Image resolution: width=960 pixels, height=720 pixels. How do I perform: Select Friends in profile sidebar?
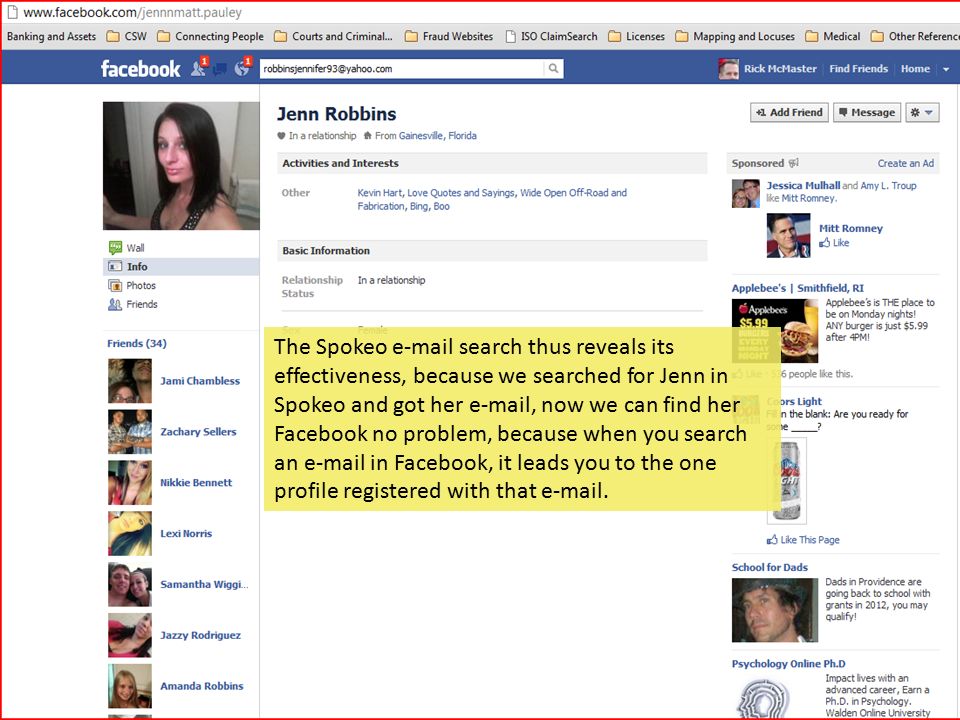142,304
